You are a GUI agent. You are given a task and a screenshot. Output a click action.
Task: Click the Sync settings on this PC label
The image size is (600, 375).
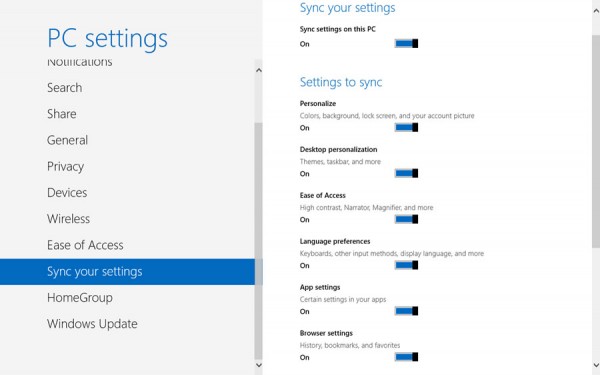[338, 29]
